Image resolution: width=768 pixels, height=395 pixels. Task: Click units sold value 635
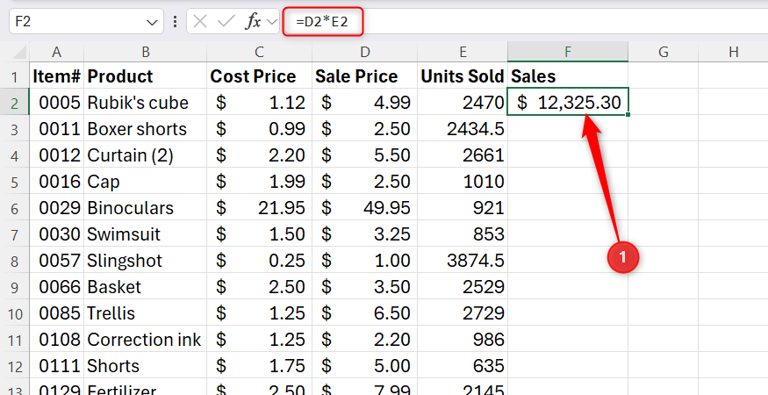pyautogui.click(x=462, y=366)
